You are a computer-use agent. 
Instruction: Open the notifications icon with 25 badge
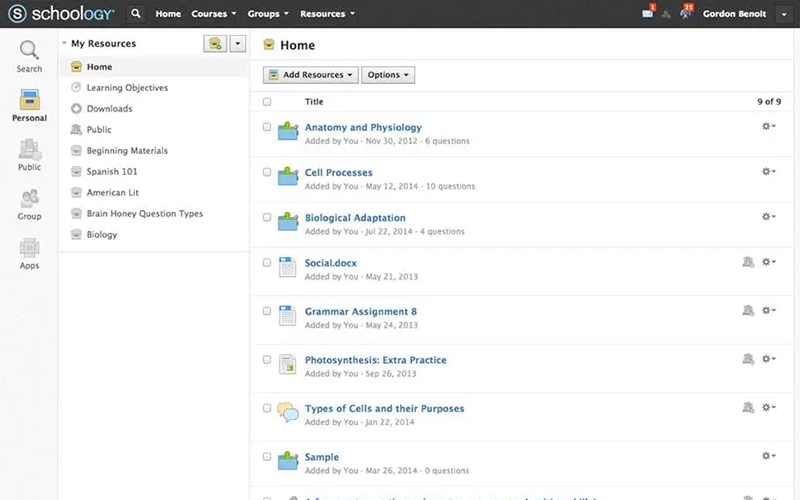(686, 13)
